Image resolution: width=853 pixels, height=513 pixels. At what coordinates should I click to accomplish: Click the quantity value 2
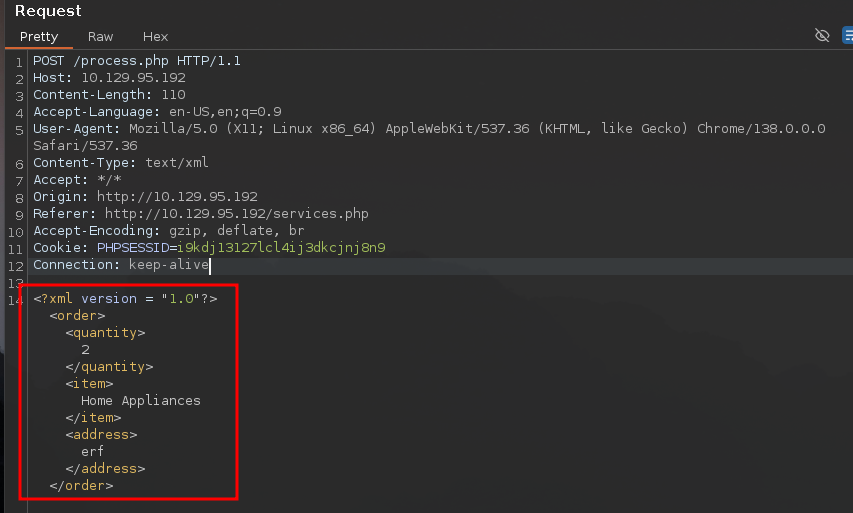click(85, 350)
